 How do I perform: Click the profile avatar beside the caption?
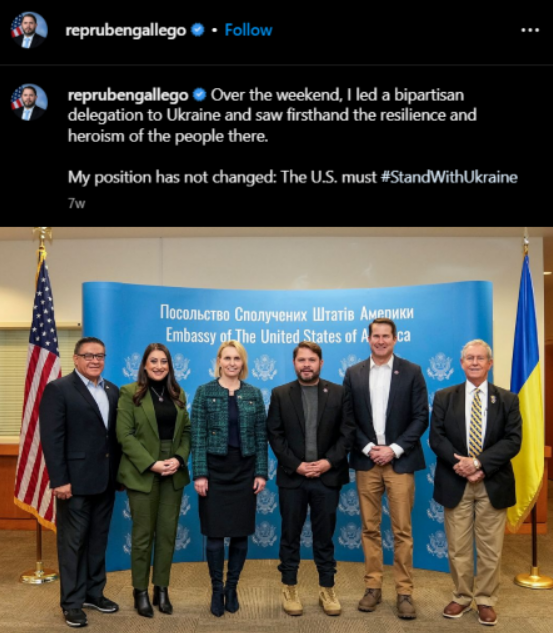tap(29, 103)
